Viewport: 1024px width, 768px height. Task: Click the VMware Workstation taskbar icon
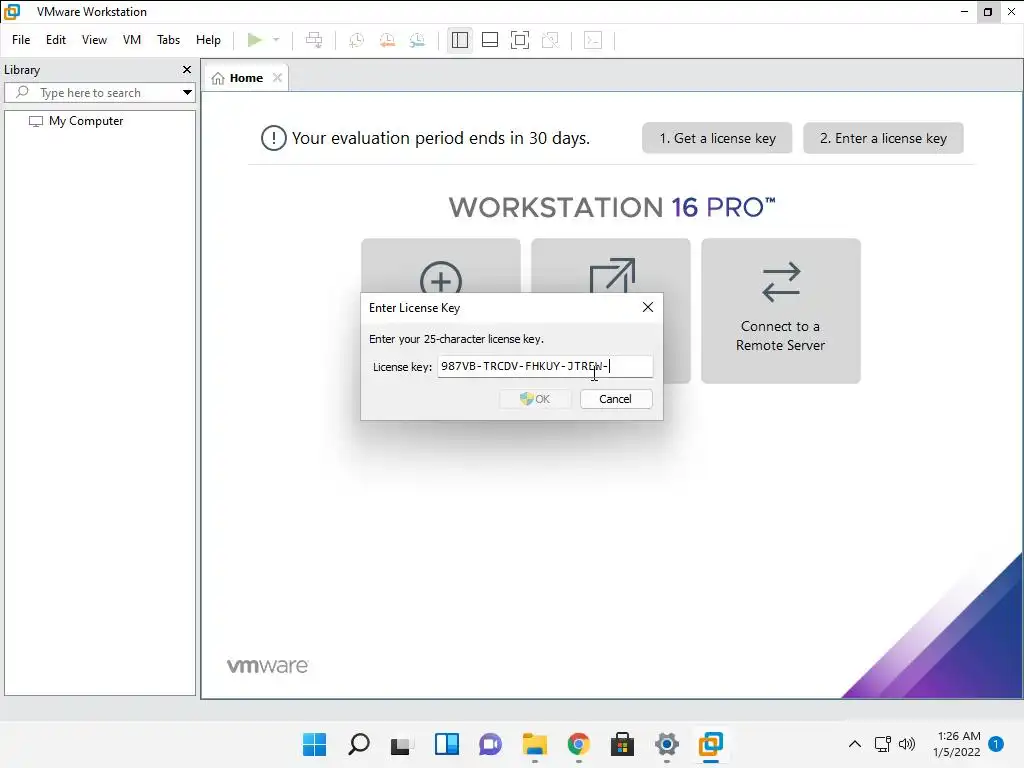pyautogui.click(x=711, y=744)
